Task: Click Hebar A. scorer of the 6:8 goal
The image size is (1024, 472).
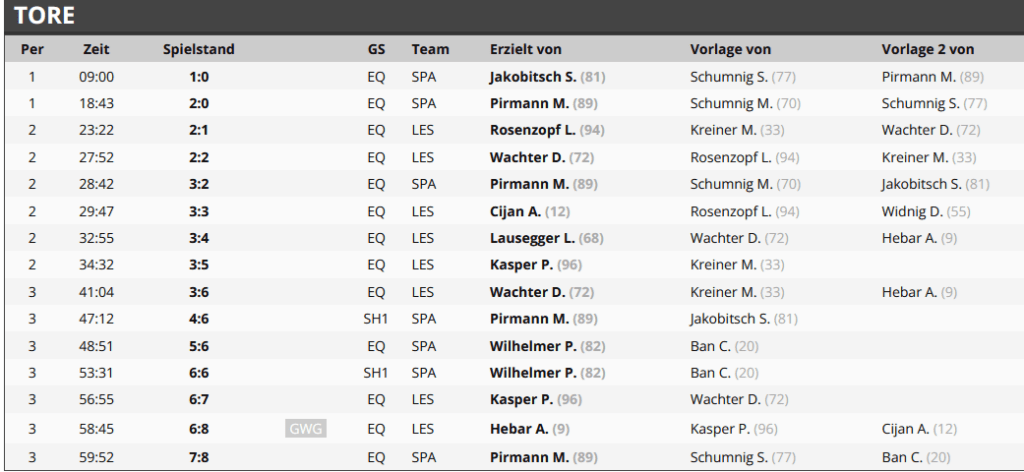Action: (519, 429)
